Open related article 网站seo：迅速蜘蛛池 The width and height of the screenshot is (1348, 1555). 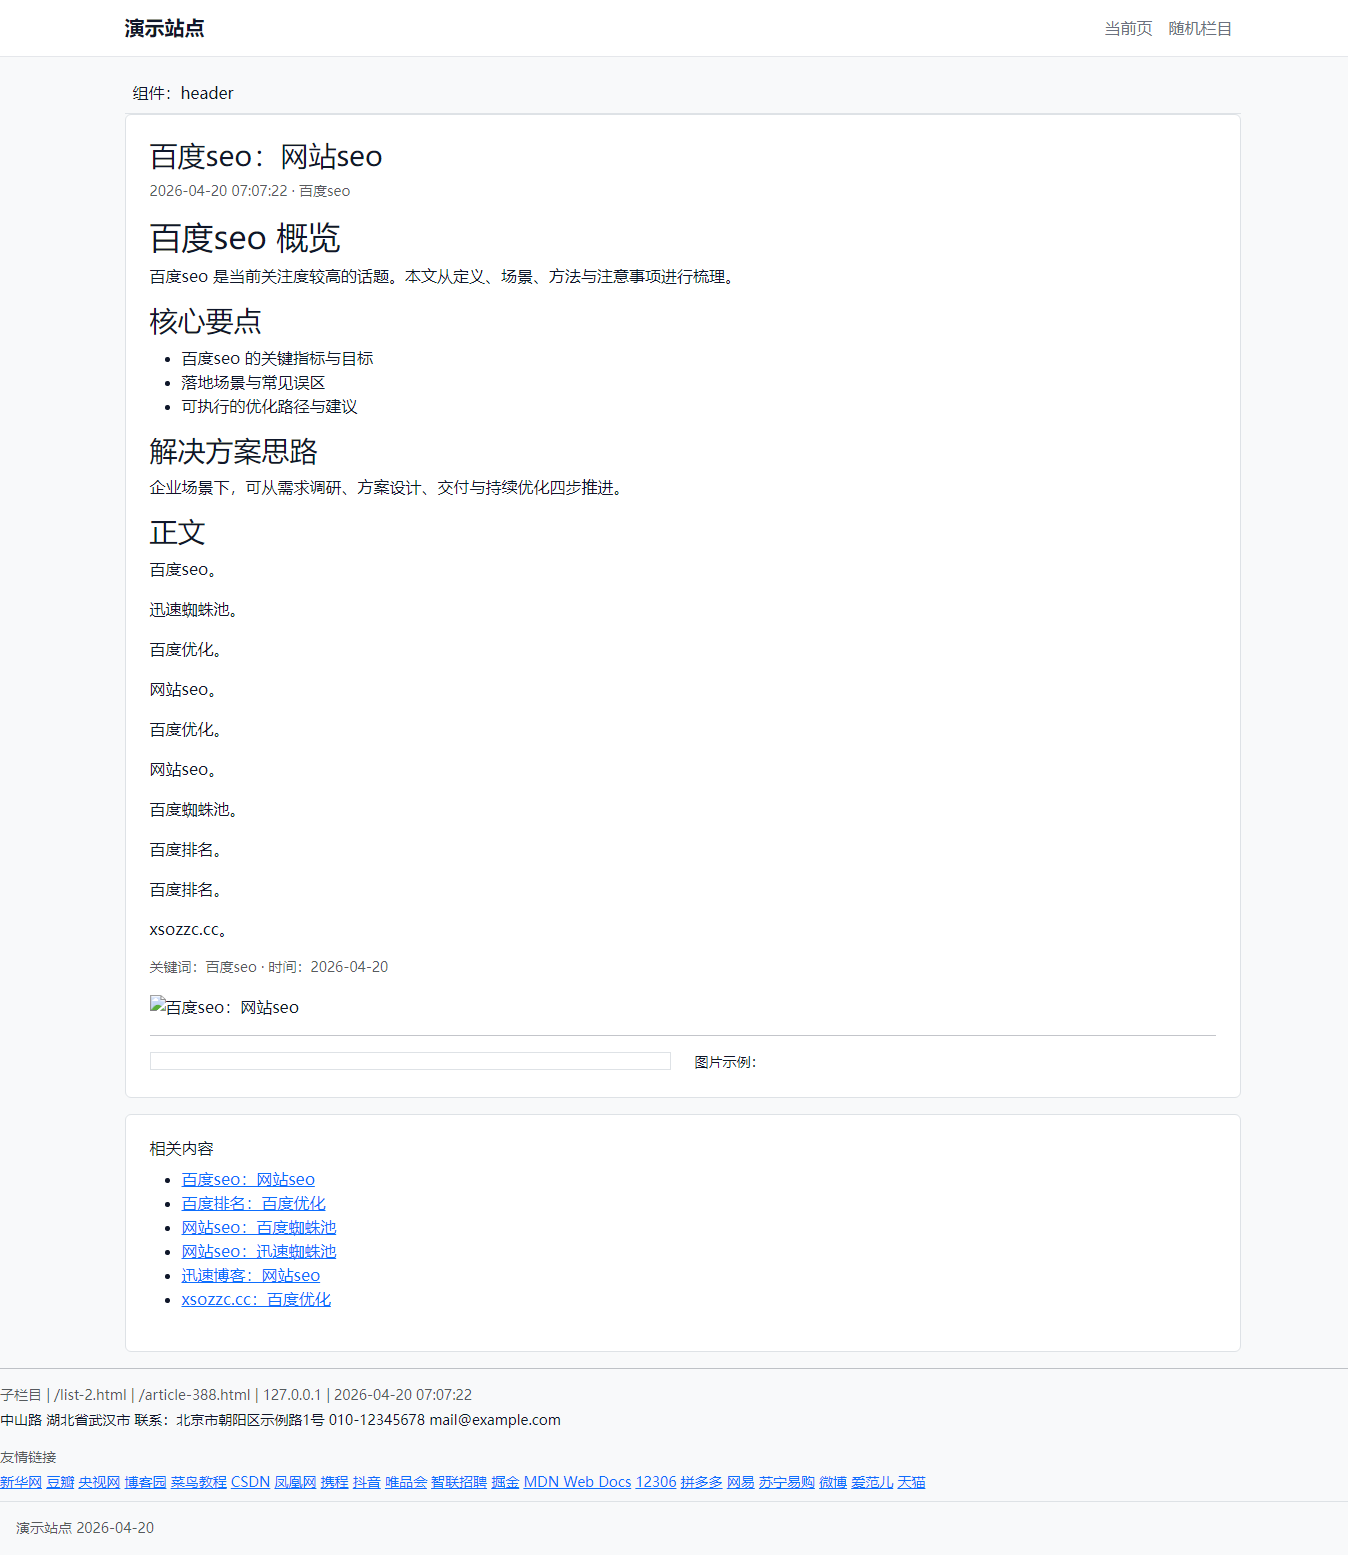258,1252
